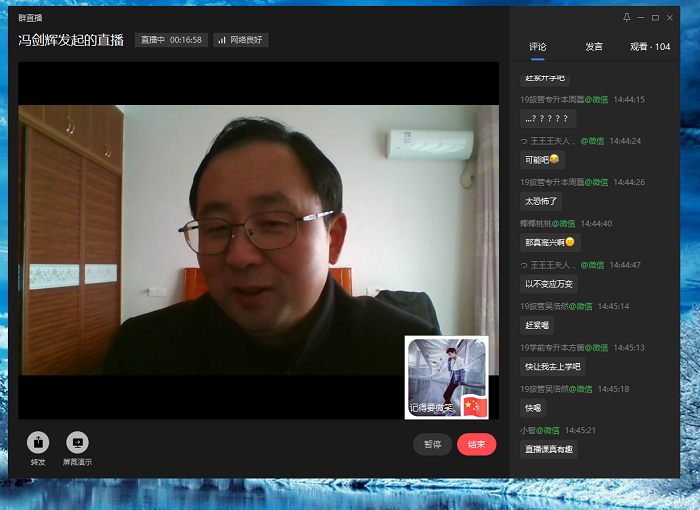The image size is (700, 510).
Task: Click the picture-in-picture thumbnail 记得要微笑
Action: pos(447,377)
